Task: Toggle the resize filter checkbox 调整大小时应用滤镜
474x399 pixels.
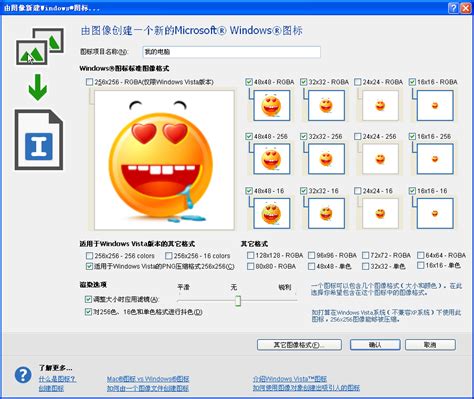Action: [x=88, y=299]
